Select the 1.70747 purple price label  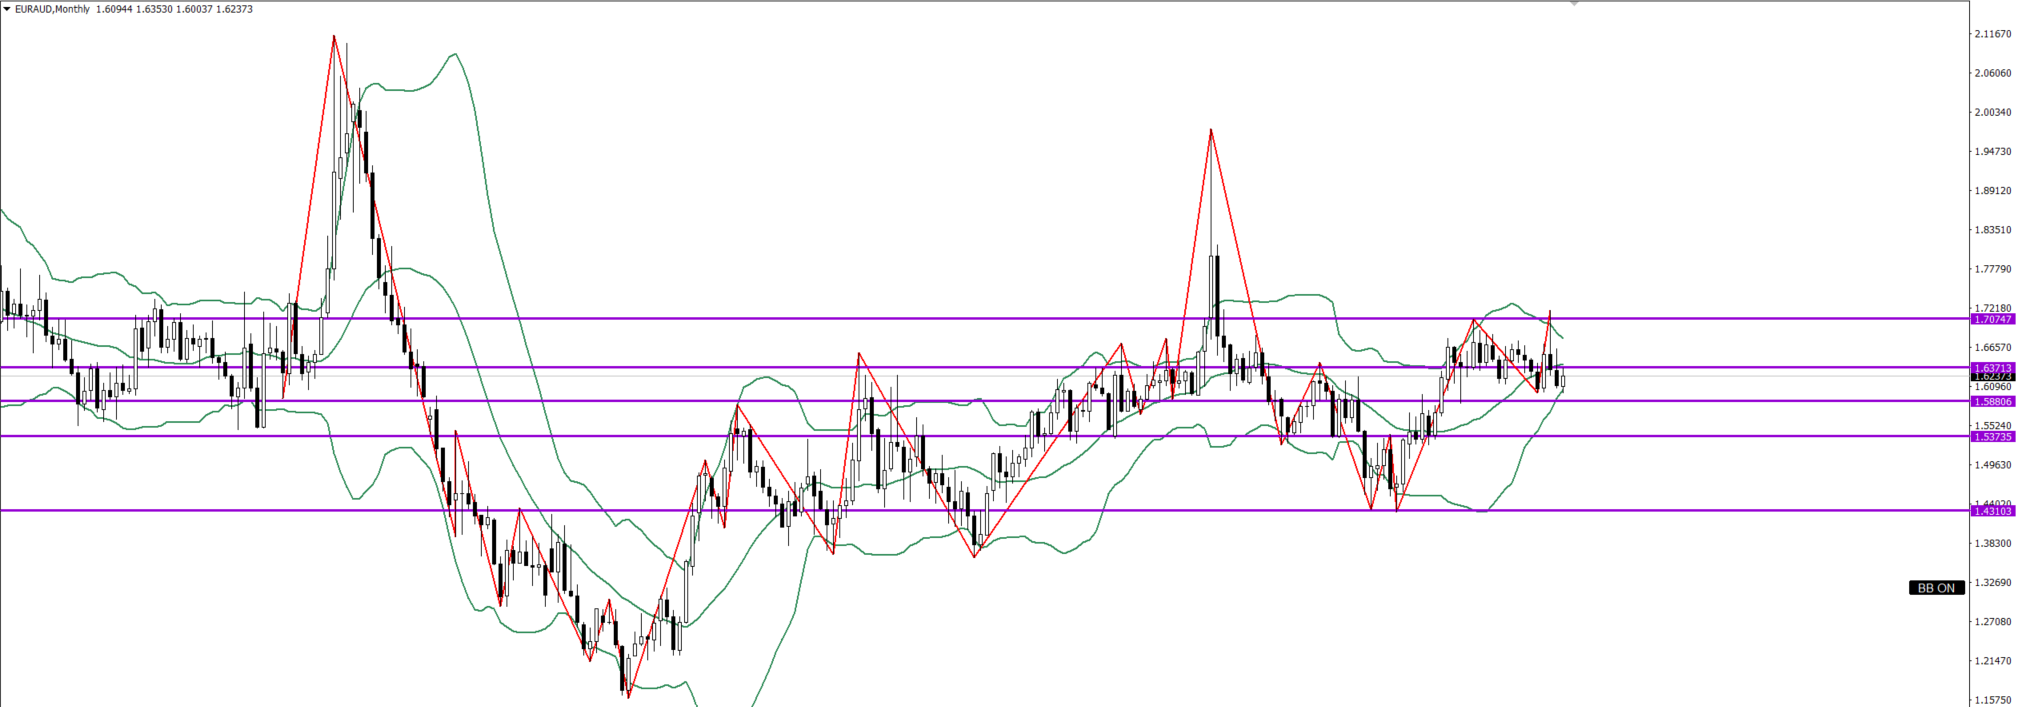click(x=1992, y=319)
